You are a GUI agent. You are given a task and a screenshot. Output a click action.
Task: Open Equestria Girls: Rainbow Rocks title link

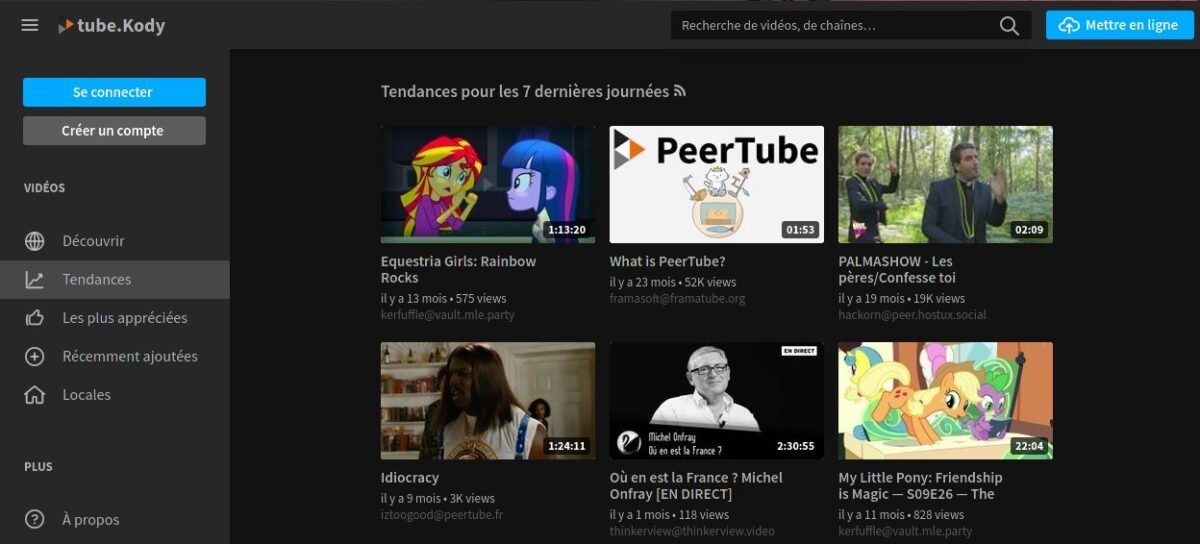coord(458,269)
